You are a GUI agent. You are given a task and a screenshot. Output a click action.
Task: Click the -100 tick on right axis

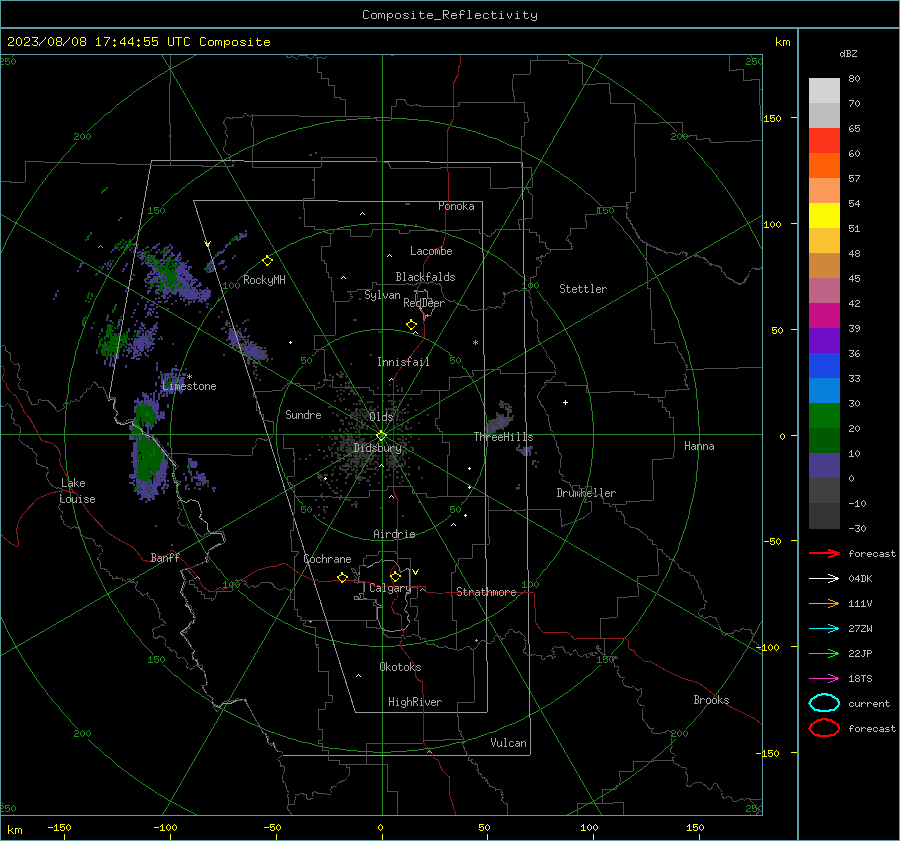coord(767,647)
